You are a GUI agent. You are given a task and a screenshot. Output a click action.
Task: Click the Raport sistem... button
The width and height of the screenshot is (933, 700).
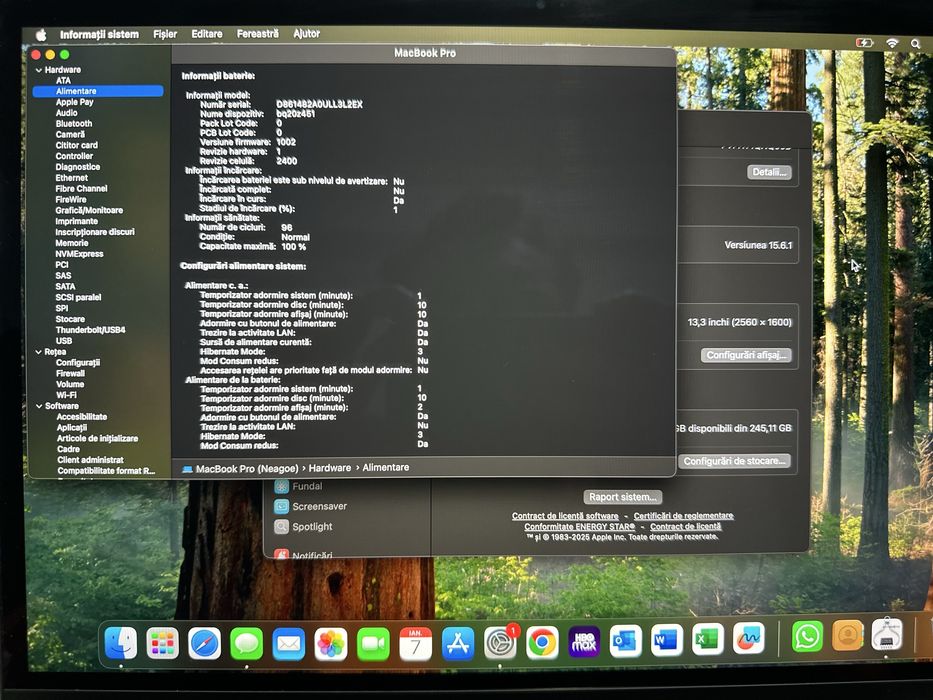pyautogui.click(x=622, y=497)
